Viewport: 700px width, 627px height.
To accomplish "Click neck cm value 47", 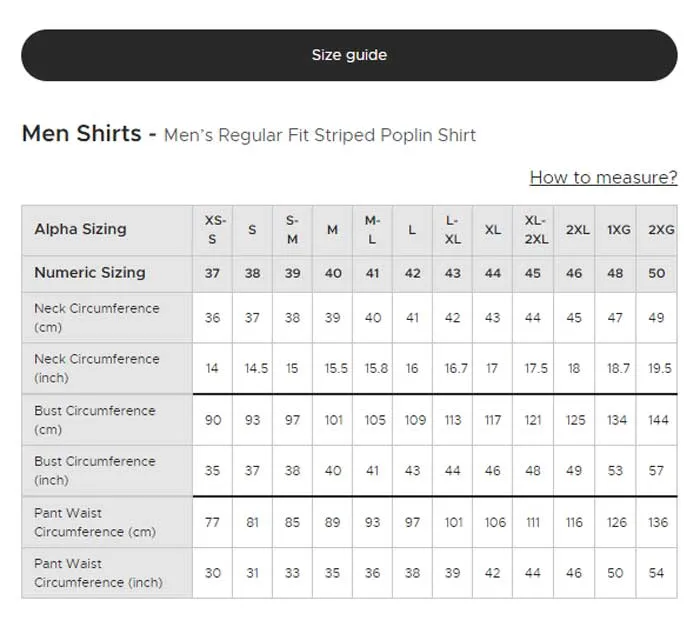I will (x=615, y=318).
